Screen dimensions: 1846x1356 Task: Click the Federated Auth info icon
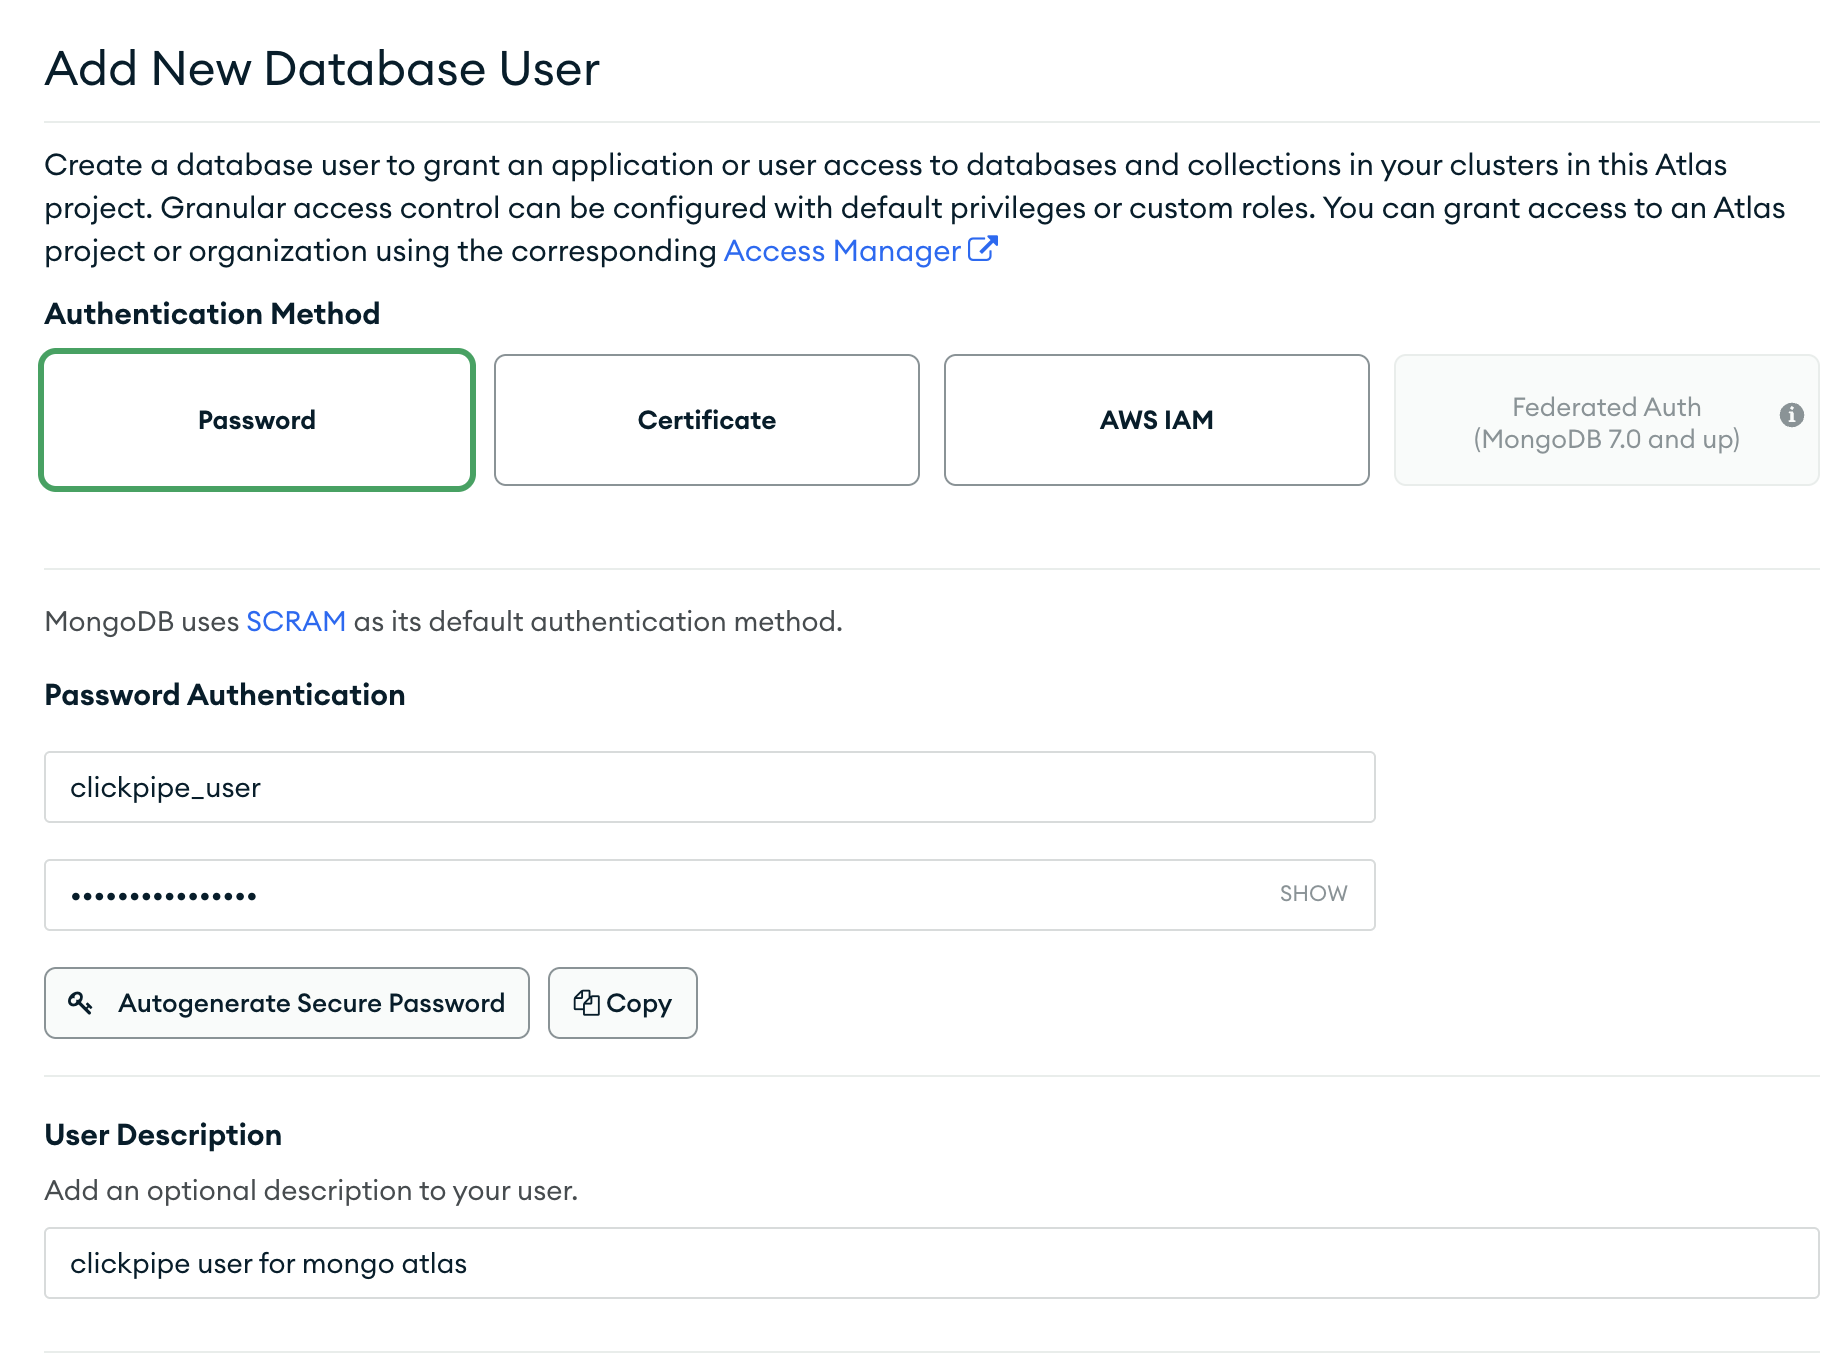1791,413
